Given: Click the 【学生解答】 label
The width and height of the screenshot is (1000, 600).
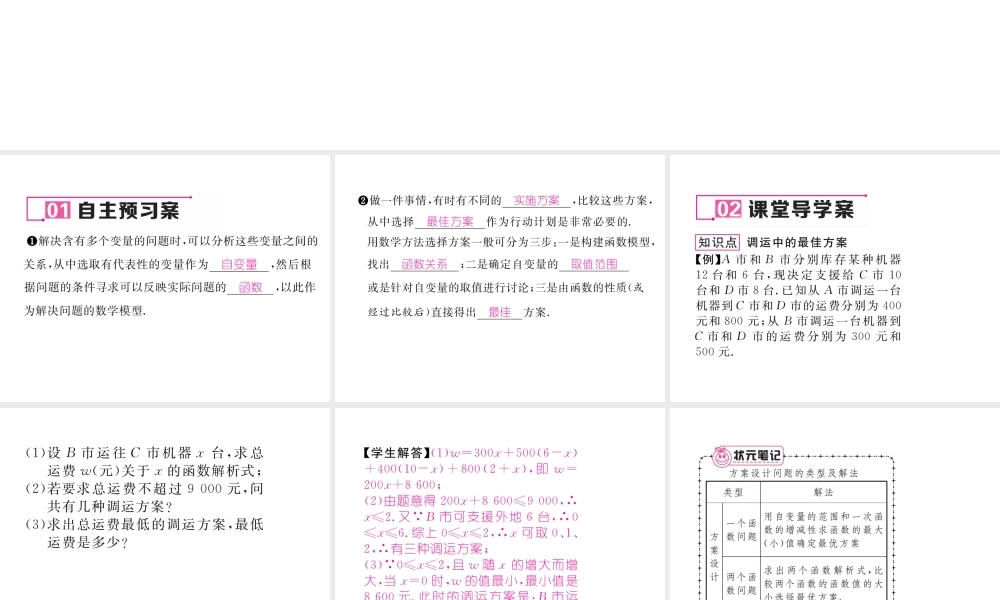Looking at the screenshot, I should 396,453.
